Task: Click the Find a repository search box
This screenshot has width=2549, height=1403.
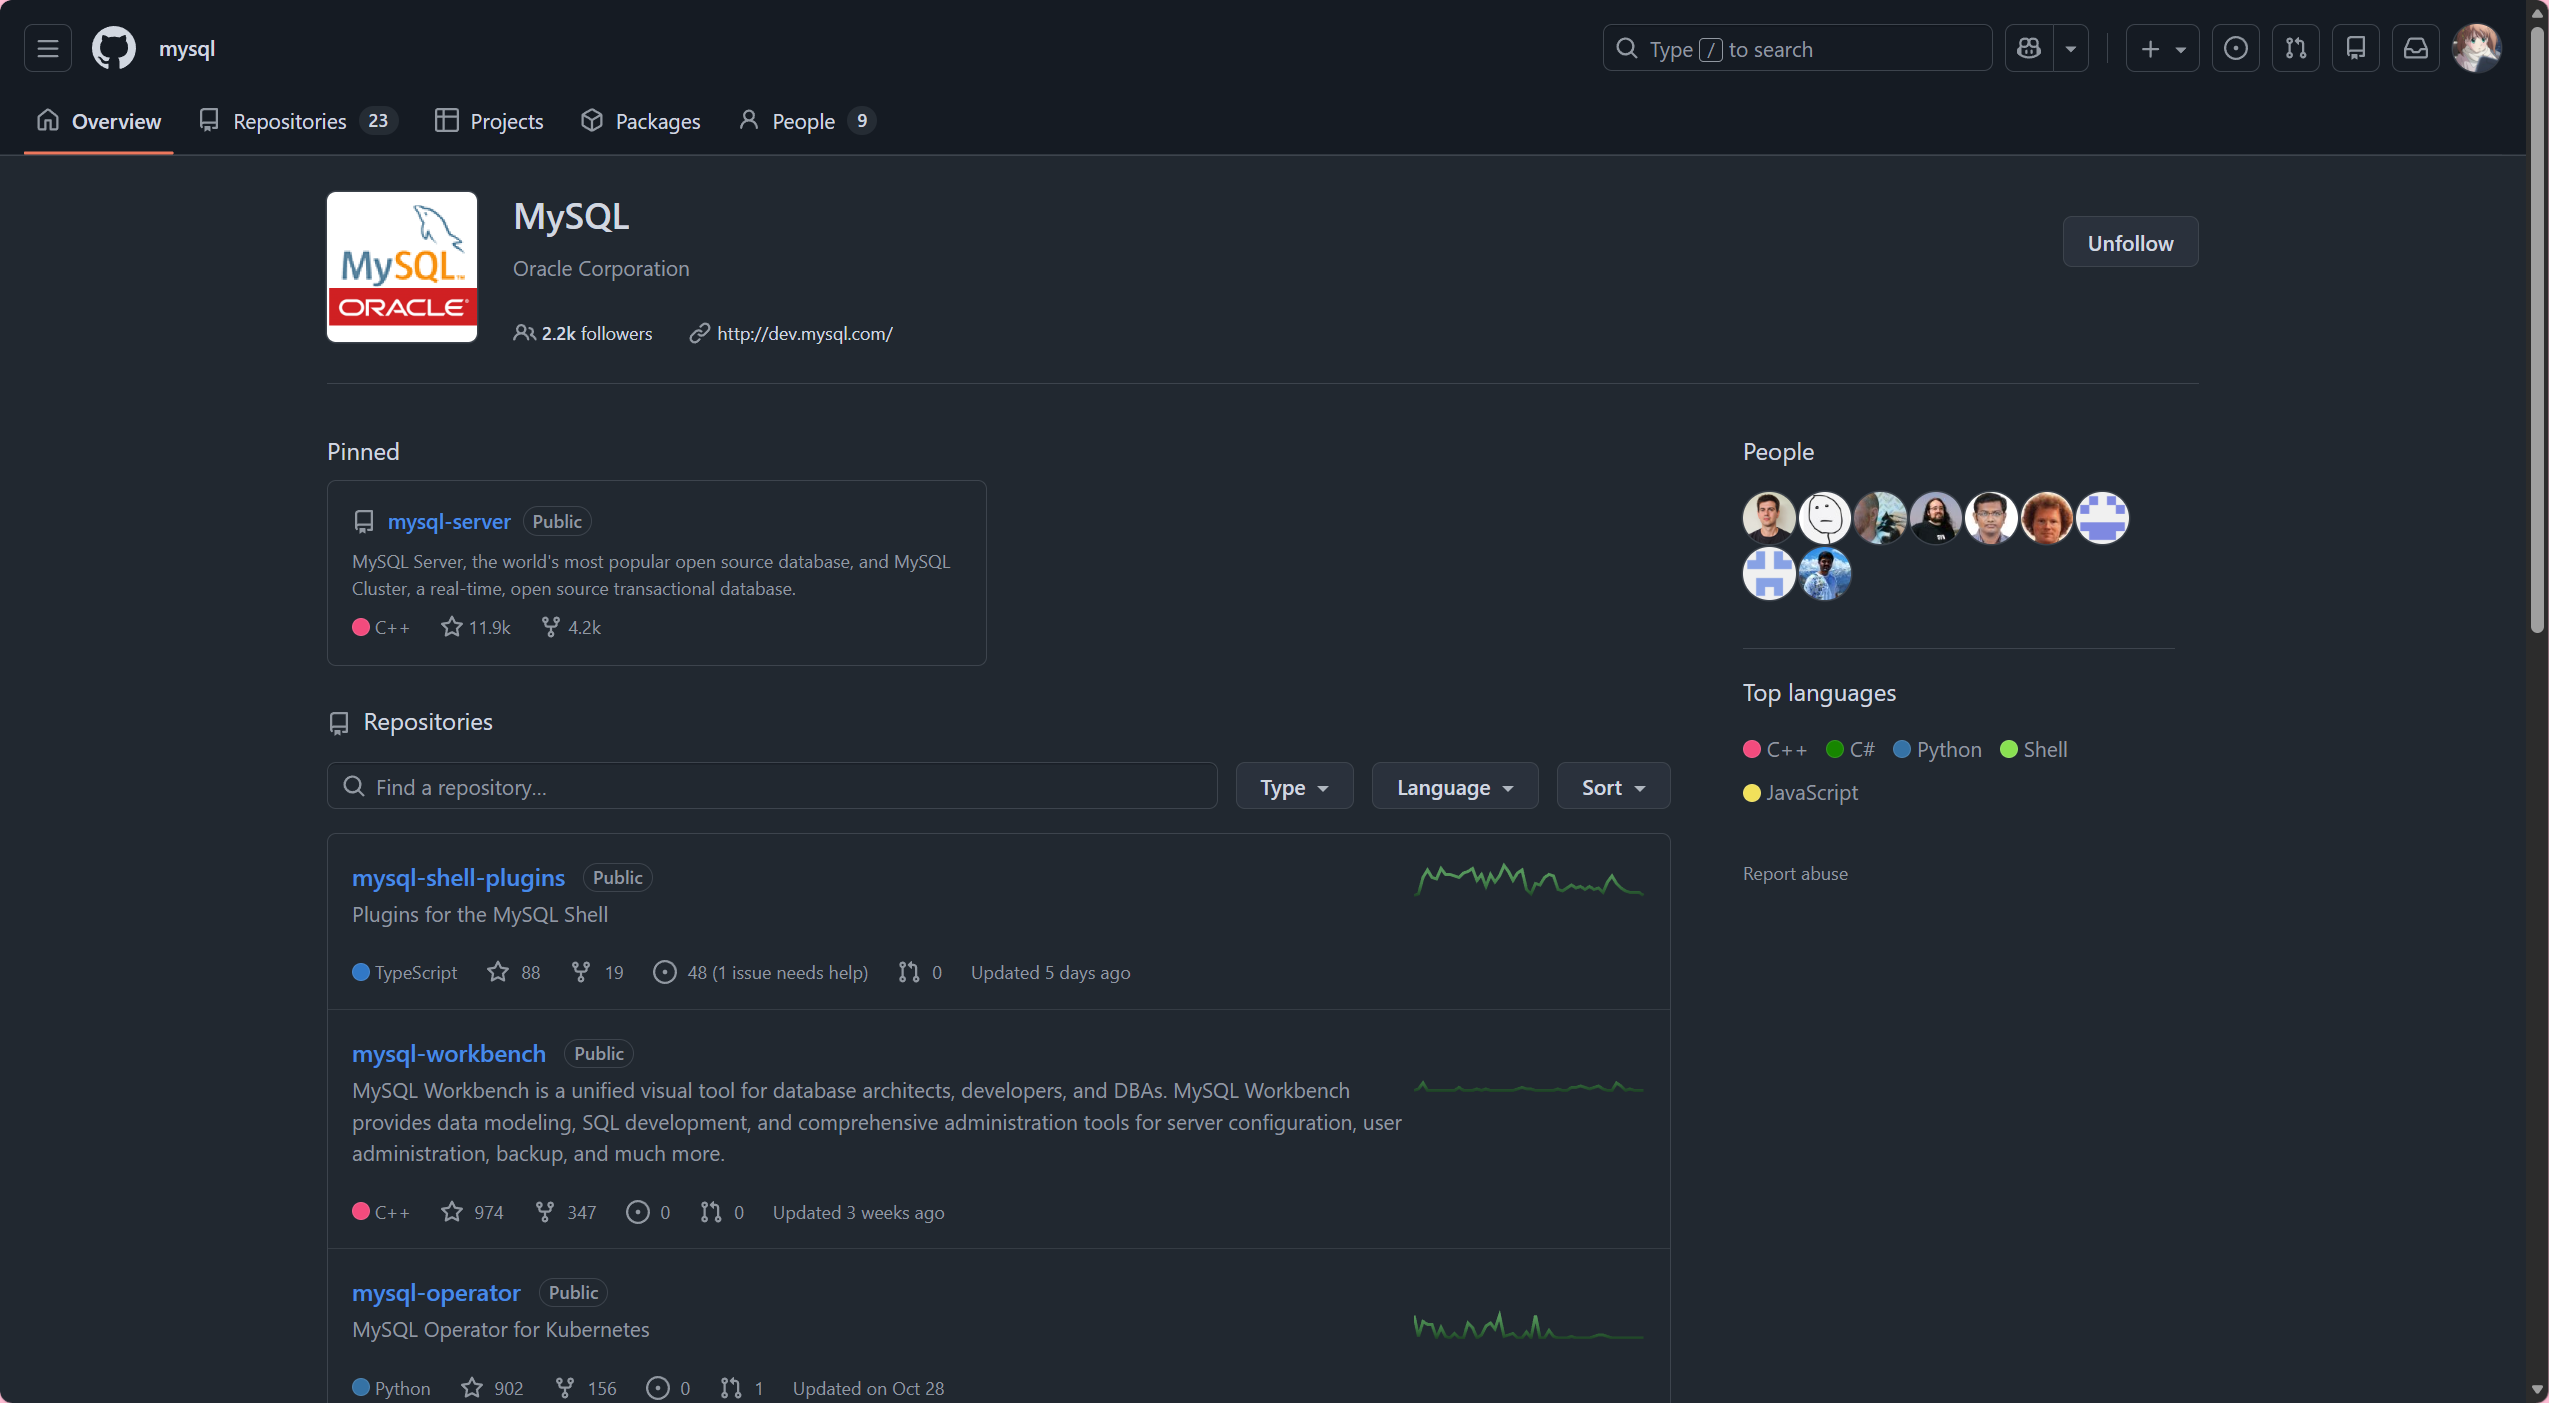Action: coord(772,786)
